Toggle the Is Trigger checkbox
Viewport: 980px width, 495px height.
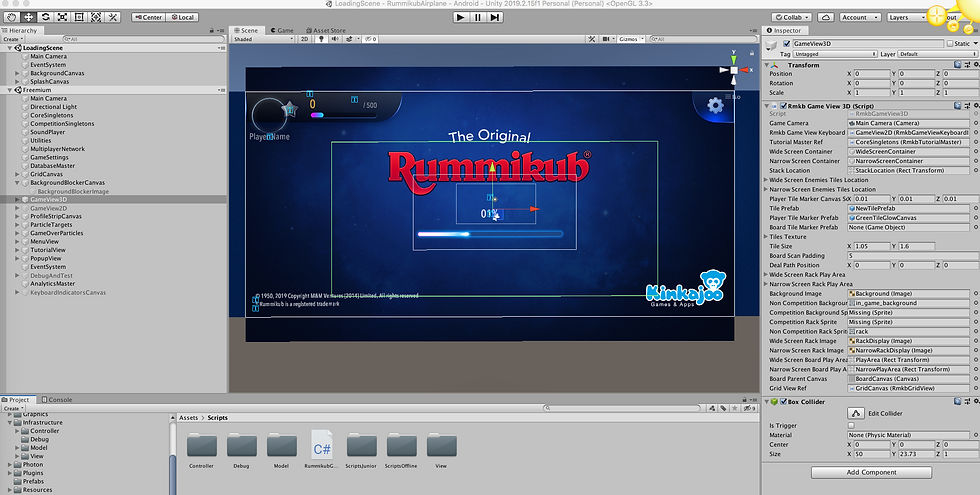click(851, 426)
